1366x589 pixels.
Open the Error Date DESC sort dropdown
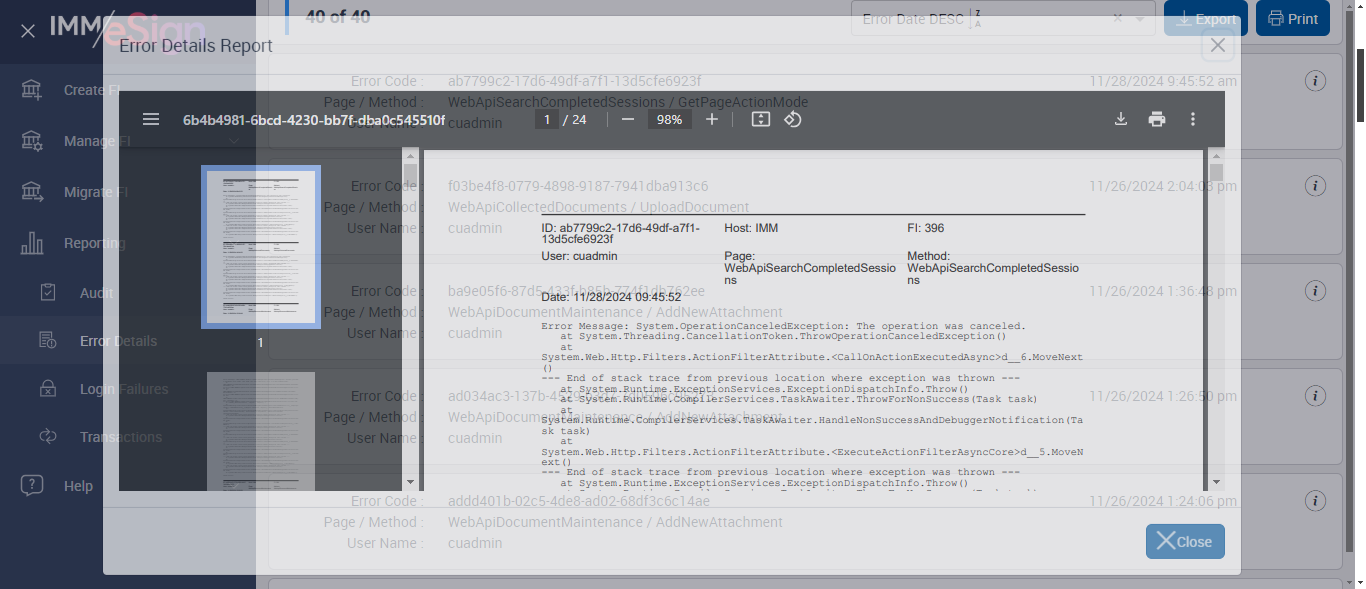tap(1003, 19)
